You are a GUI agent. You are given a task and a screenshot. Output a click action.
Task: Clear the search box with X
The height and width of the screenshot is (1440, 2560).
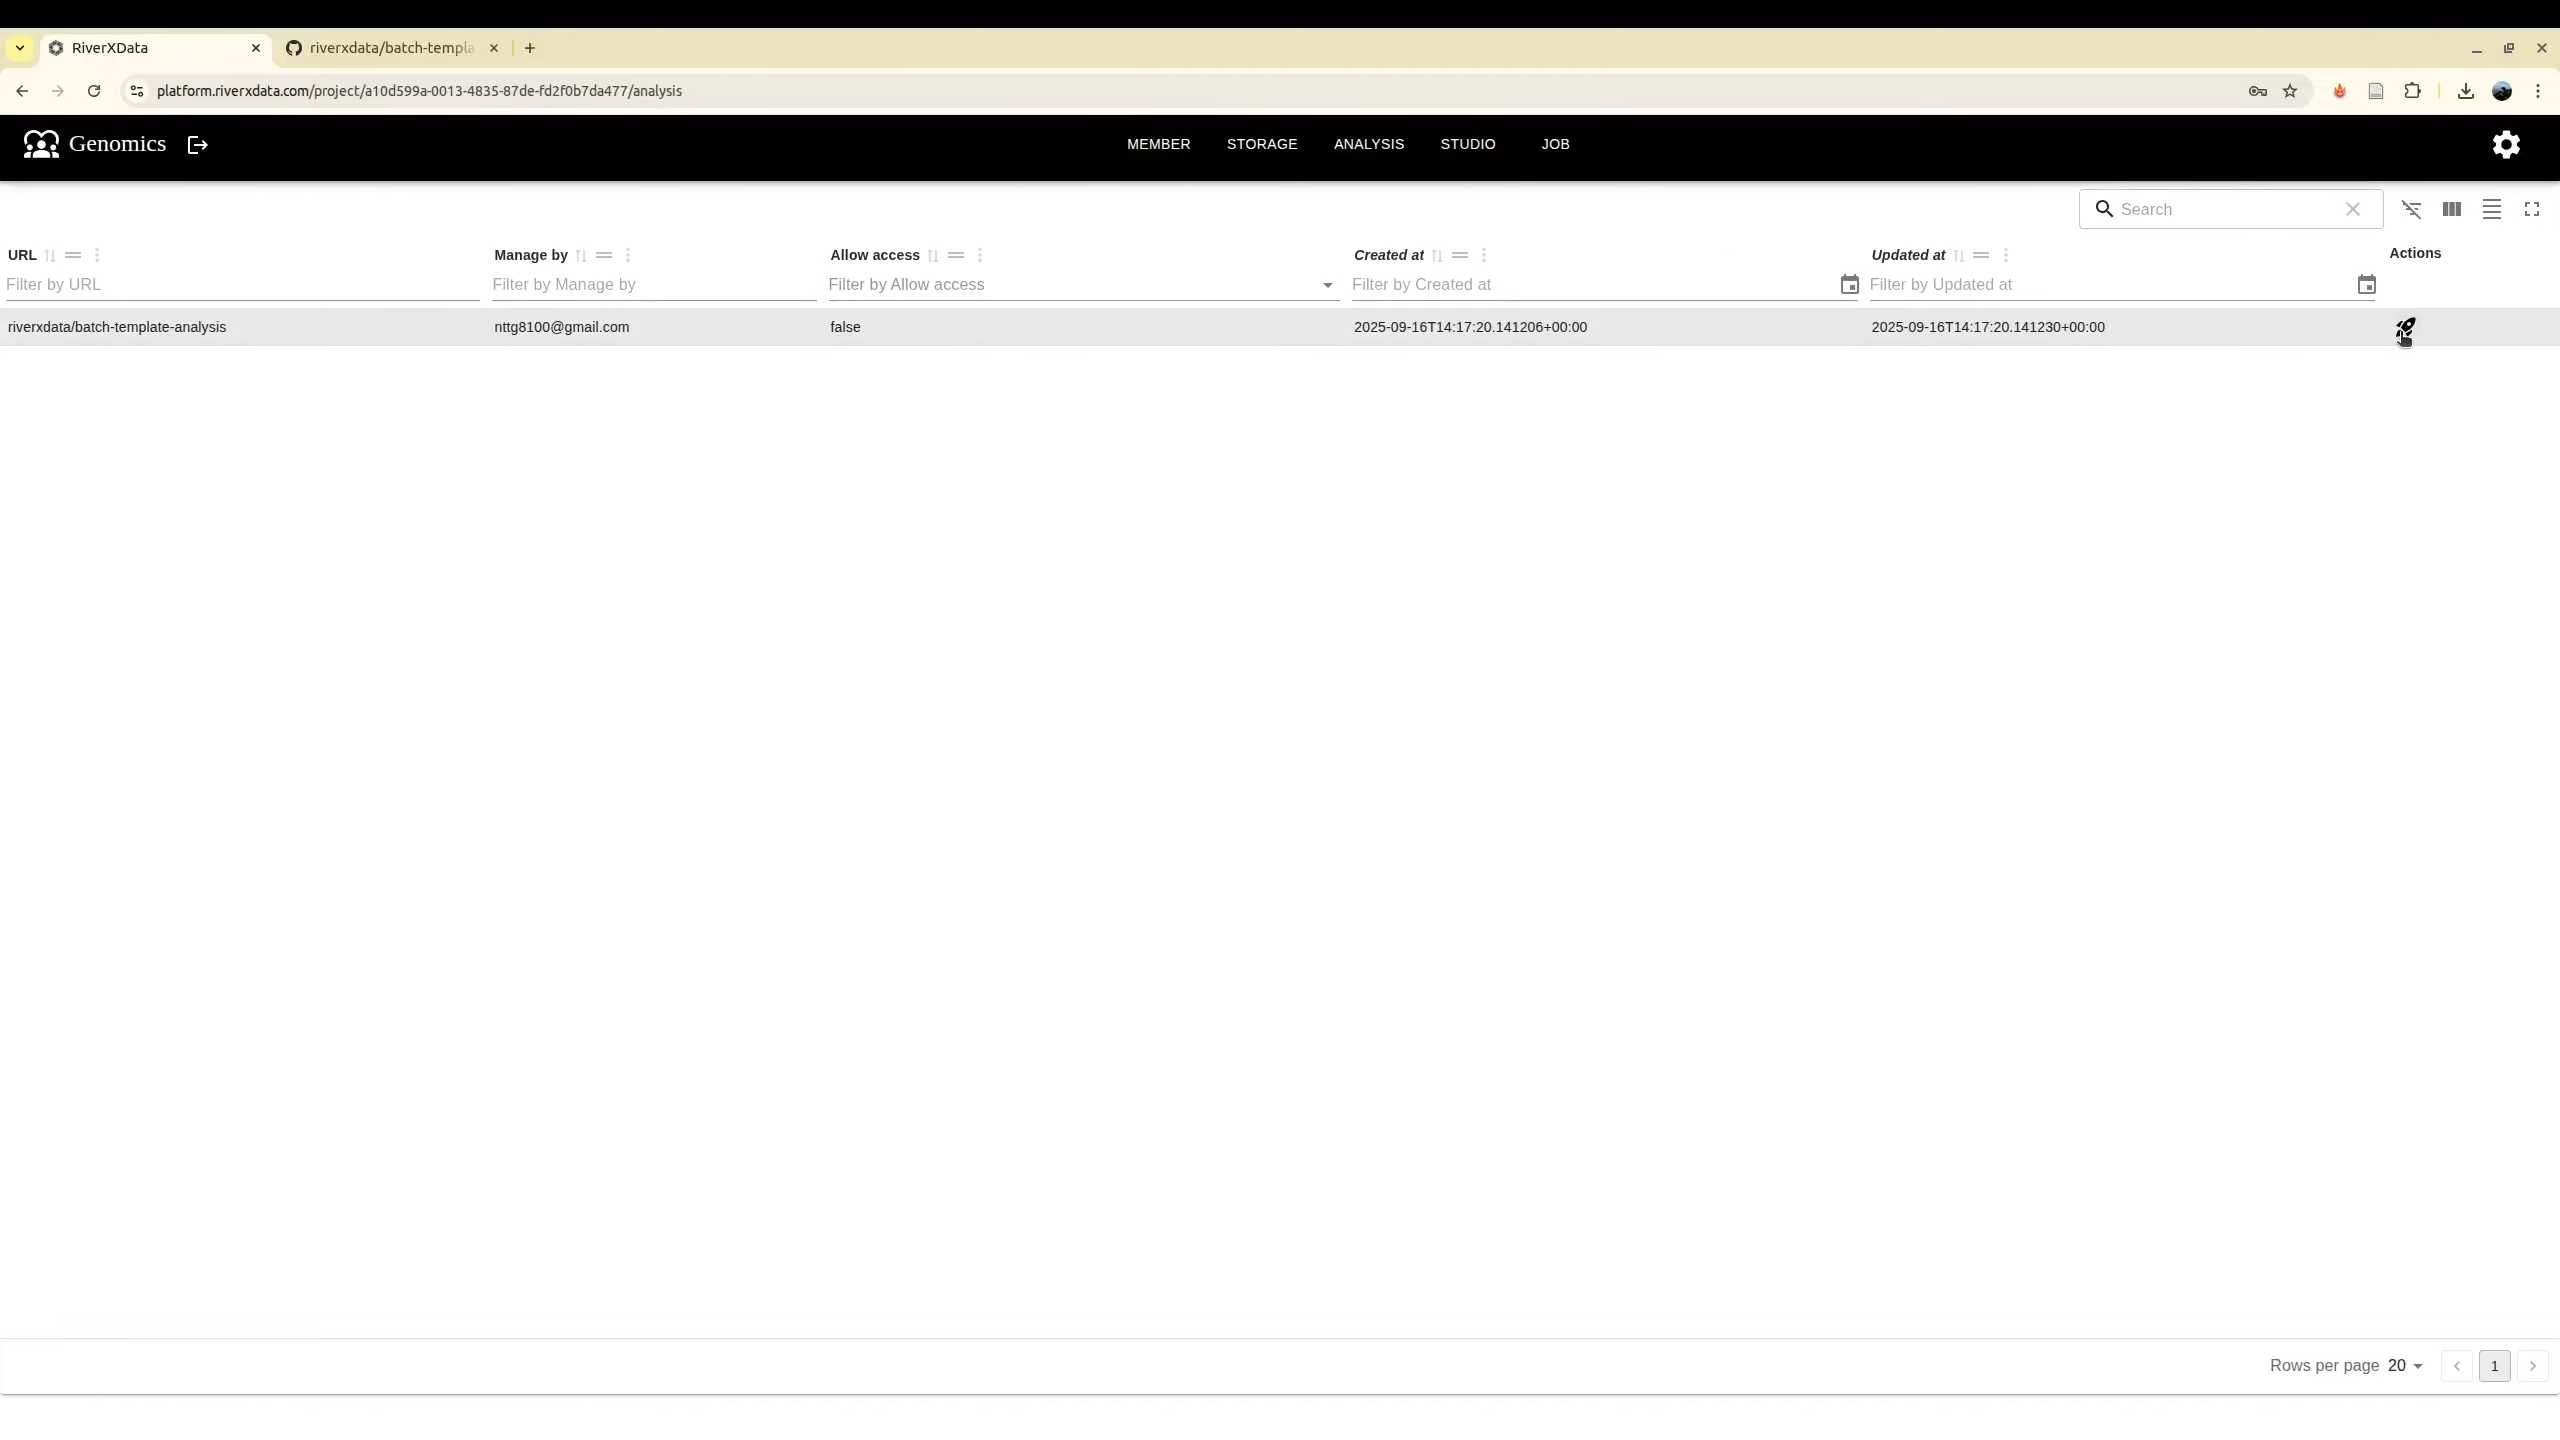pyautogui.click(x=2352, y=210)
